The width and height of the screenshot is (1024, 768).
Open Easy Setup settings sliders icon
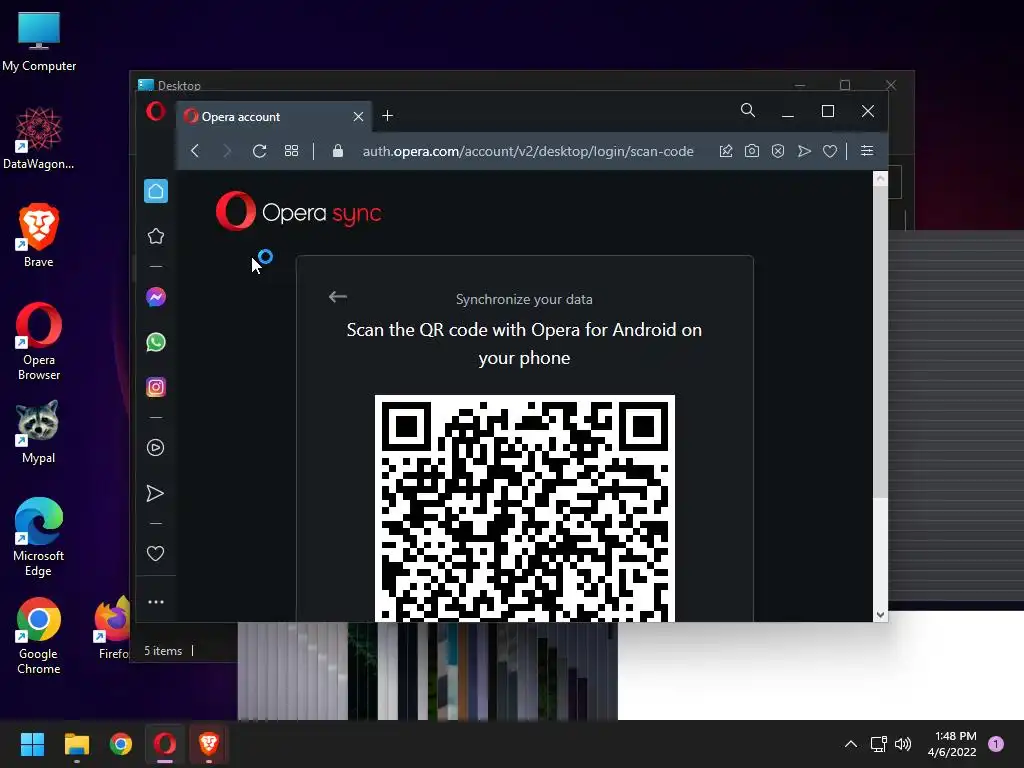pyautogui.click(x=867, y=151)
